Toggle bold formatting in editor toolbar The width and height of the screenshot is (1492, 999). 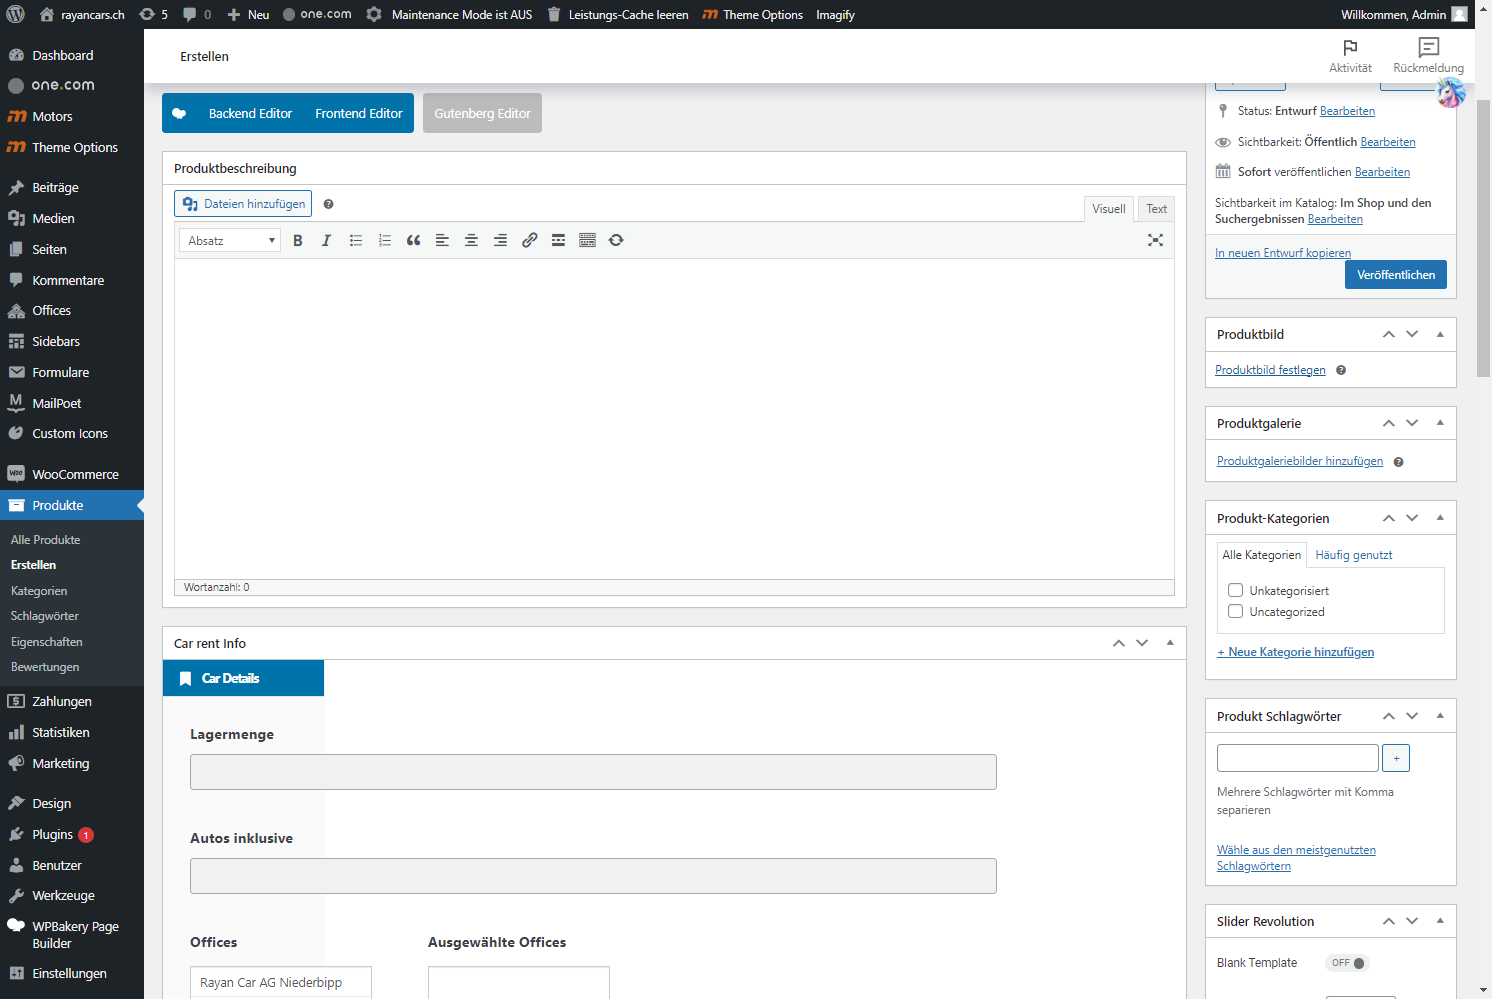tap(297, 240)
